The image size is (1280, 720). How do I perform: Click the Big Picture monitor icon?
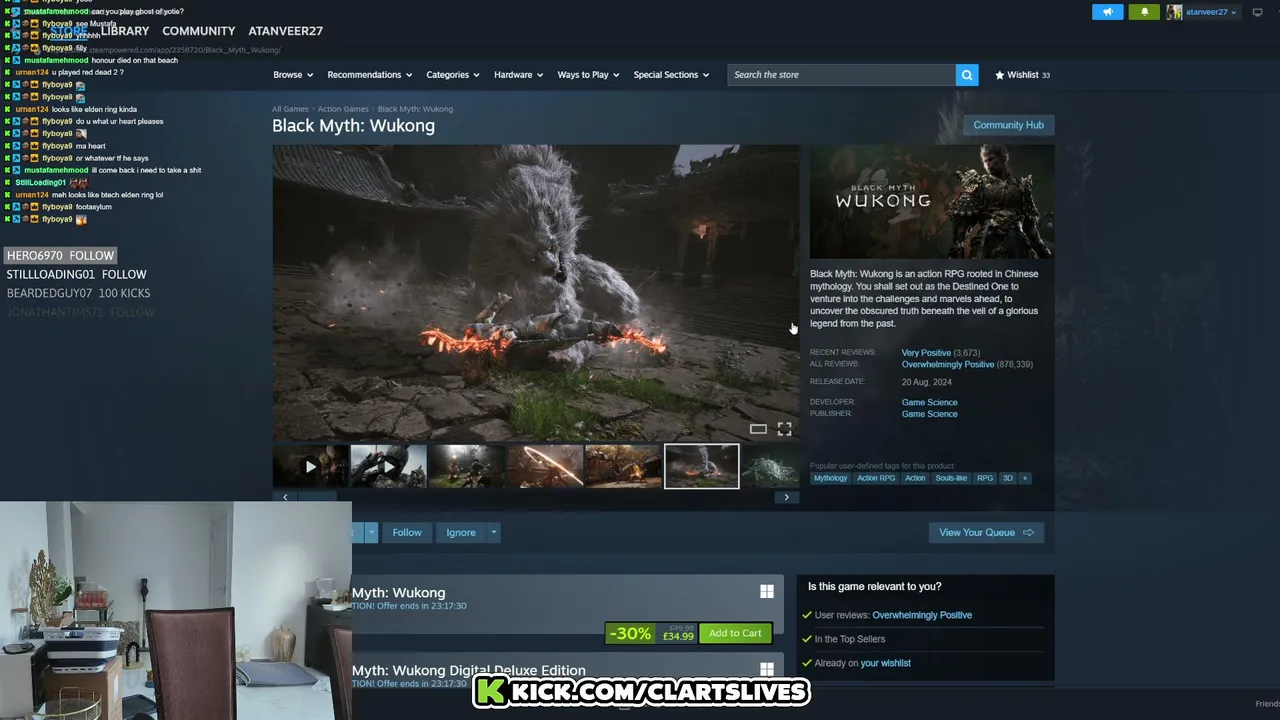(1257, 12)
